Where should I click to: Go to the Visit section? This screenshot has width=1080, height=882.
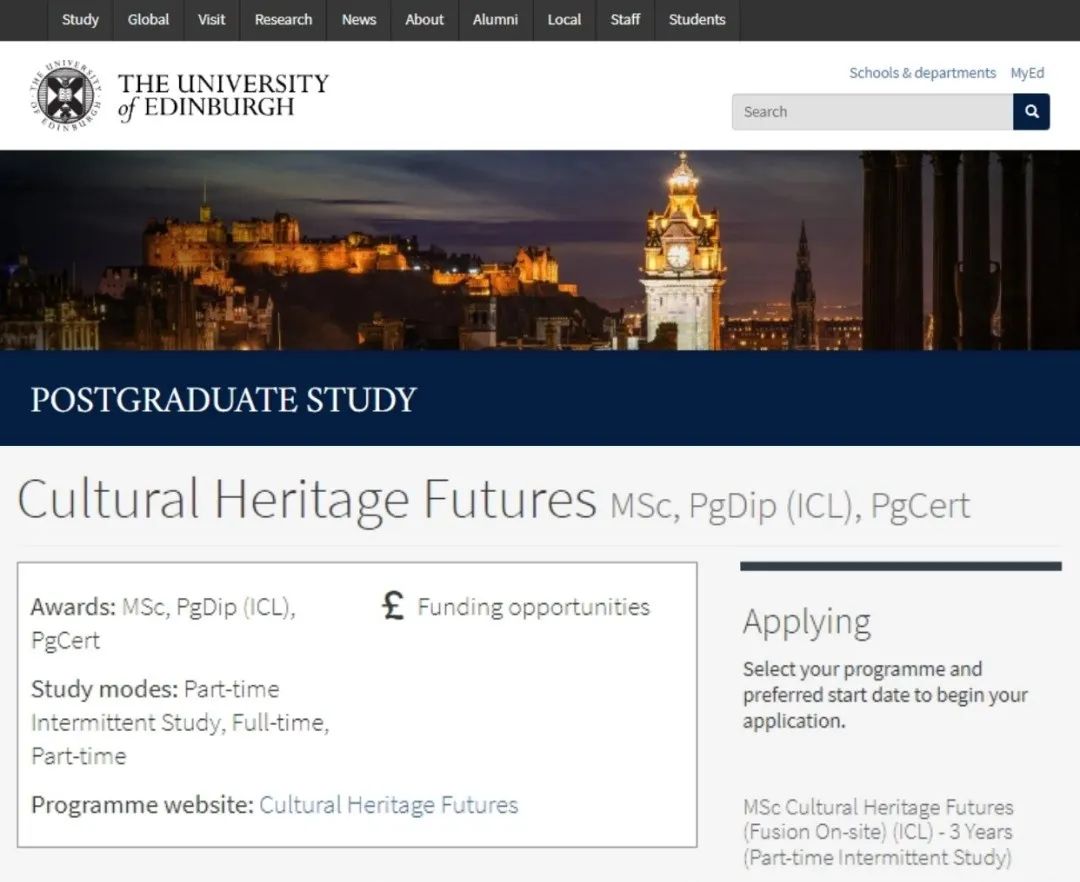[211, 20]
